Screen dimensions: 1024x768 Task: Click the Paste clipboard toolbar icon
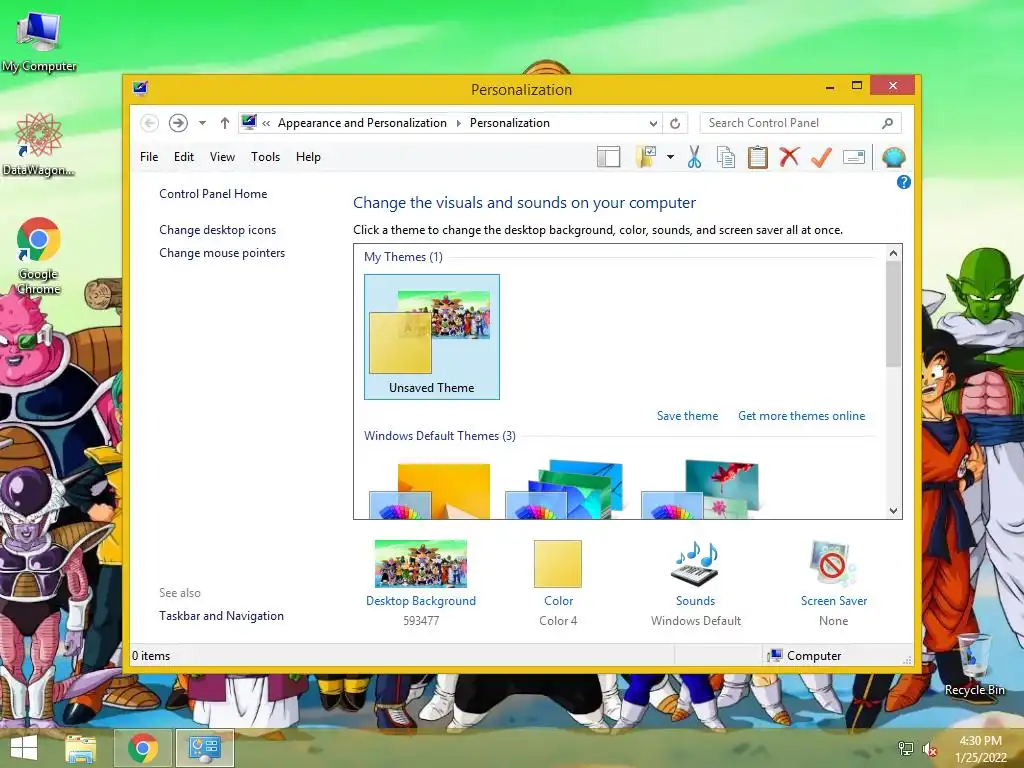[x=758, y=157]
